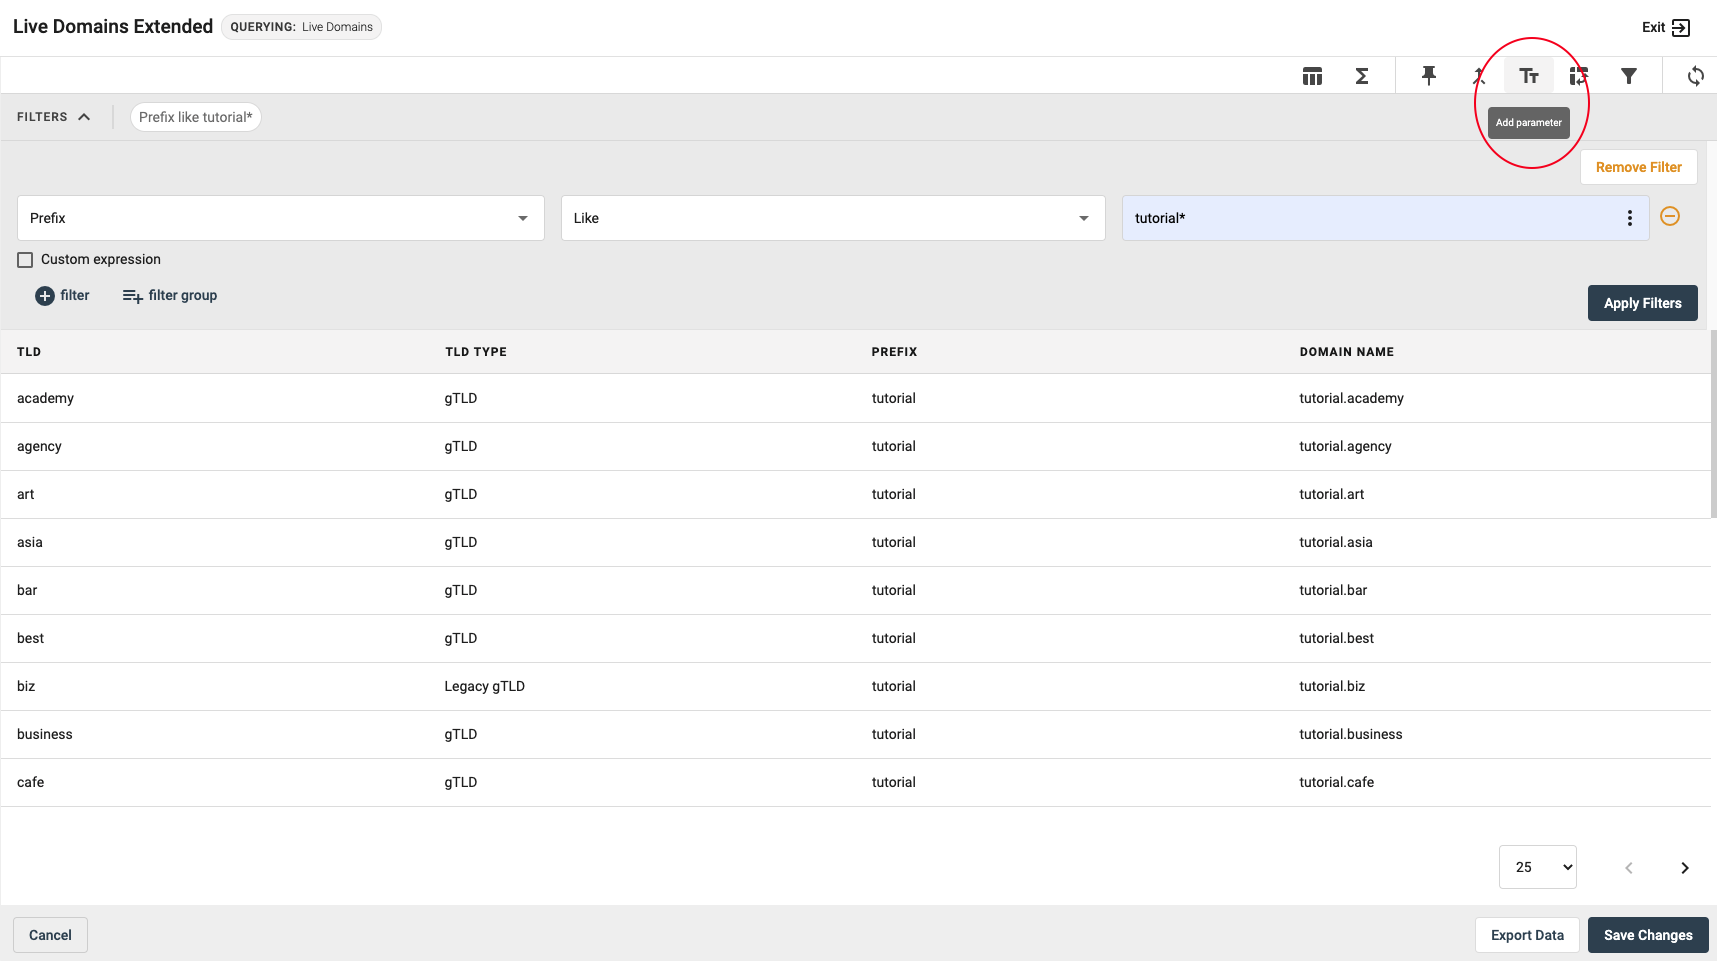Click the tutorial* filter value field
The image size is (1717, 961).
click(x=1370, y=218)
